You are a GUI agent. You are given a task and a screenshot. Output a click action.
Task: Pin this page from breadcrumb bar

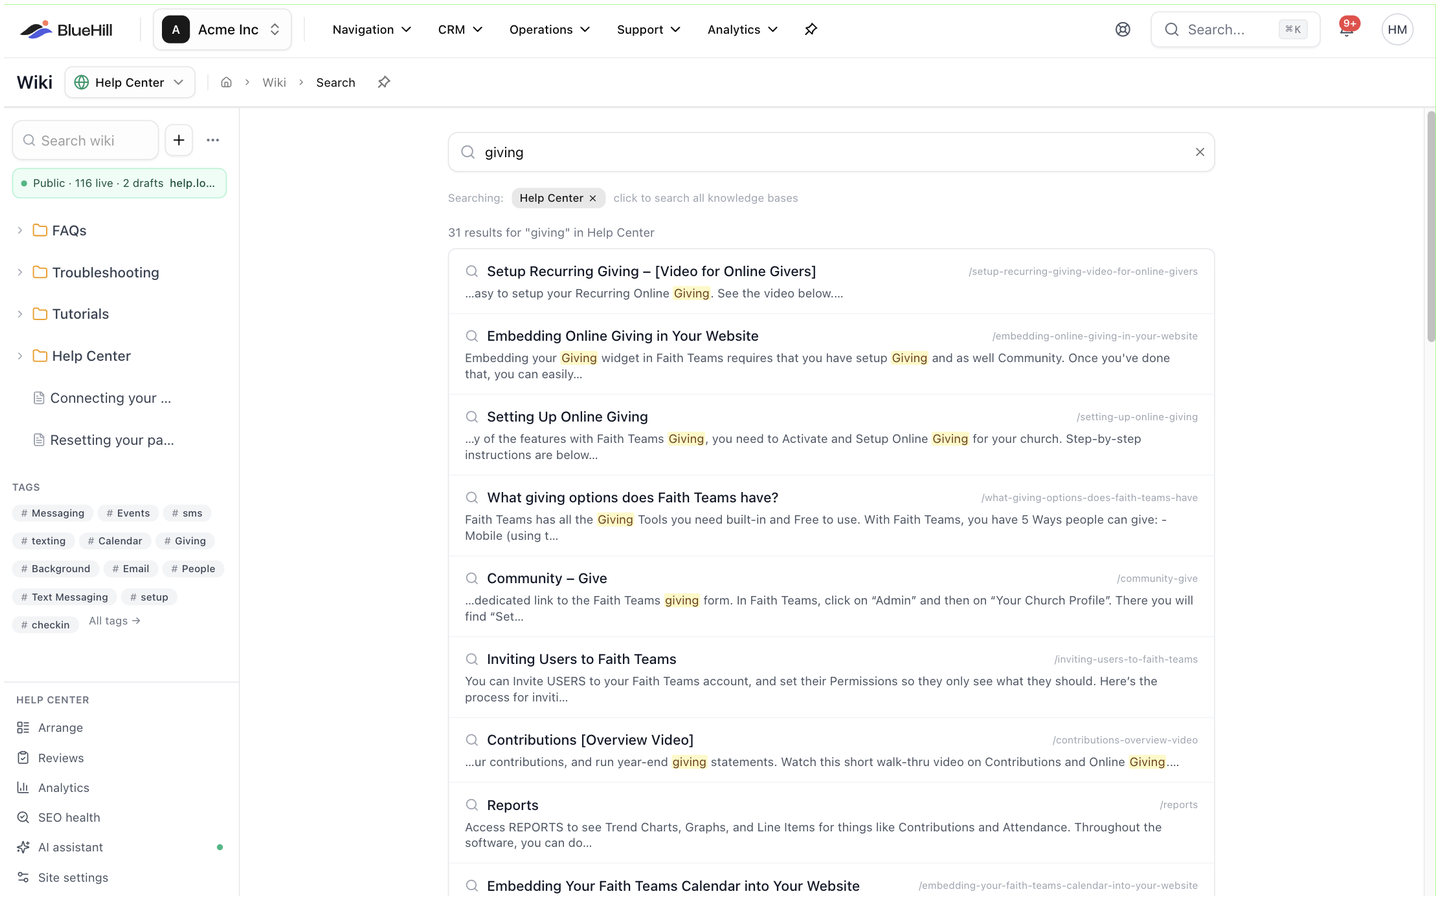(x=384, y=82)
